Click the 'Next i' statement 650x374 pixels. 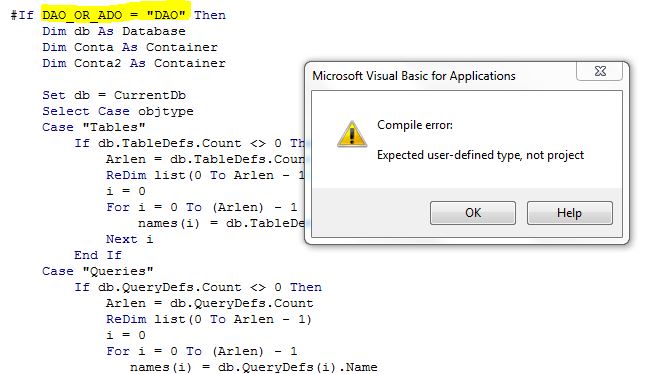tap(130, 239)
